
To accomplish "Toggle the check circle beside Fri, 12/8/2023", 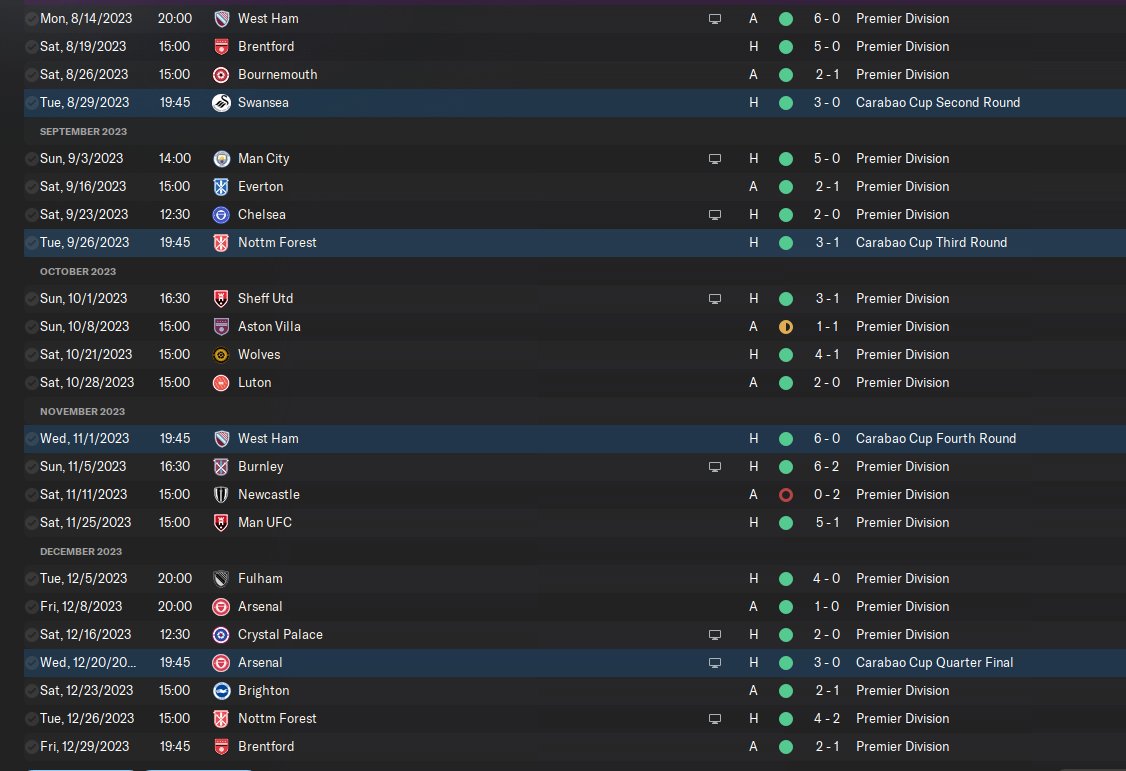I will point(31,607).
